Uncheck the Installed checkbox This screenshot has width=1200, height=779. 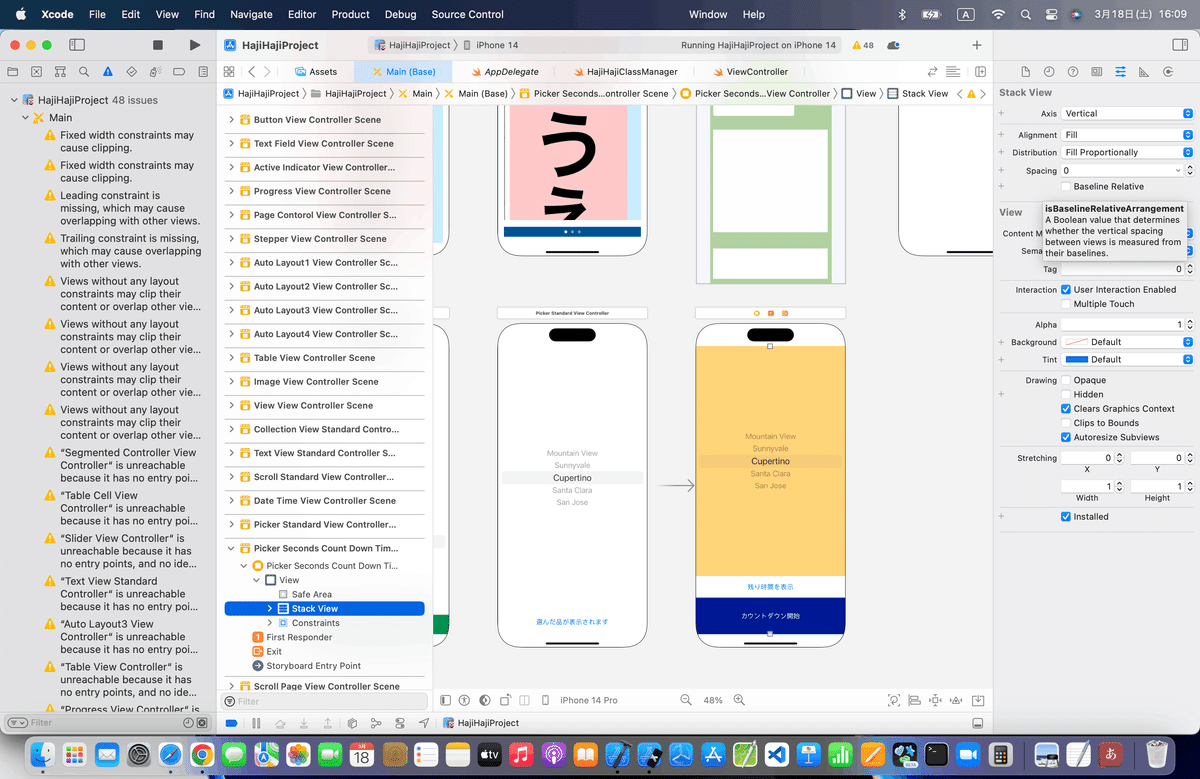coord(1066,517)
